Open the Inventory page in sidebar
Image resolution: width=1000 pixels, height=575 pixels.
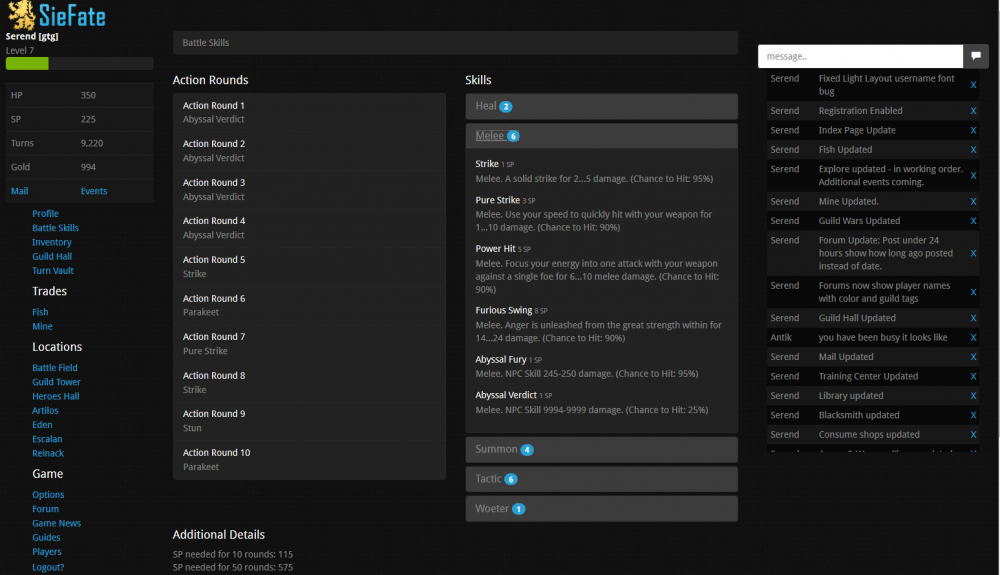(x=52, y=242)
